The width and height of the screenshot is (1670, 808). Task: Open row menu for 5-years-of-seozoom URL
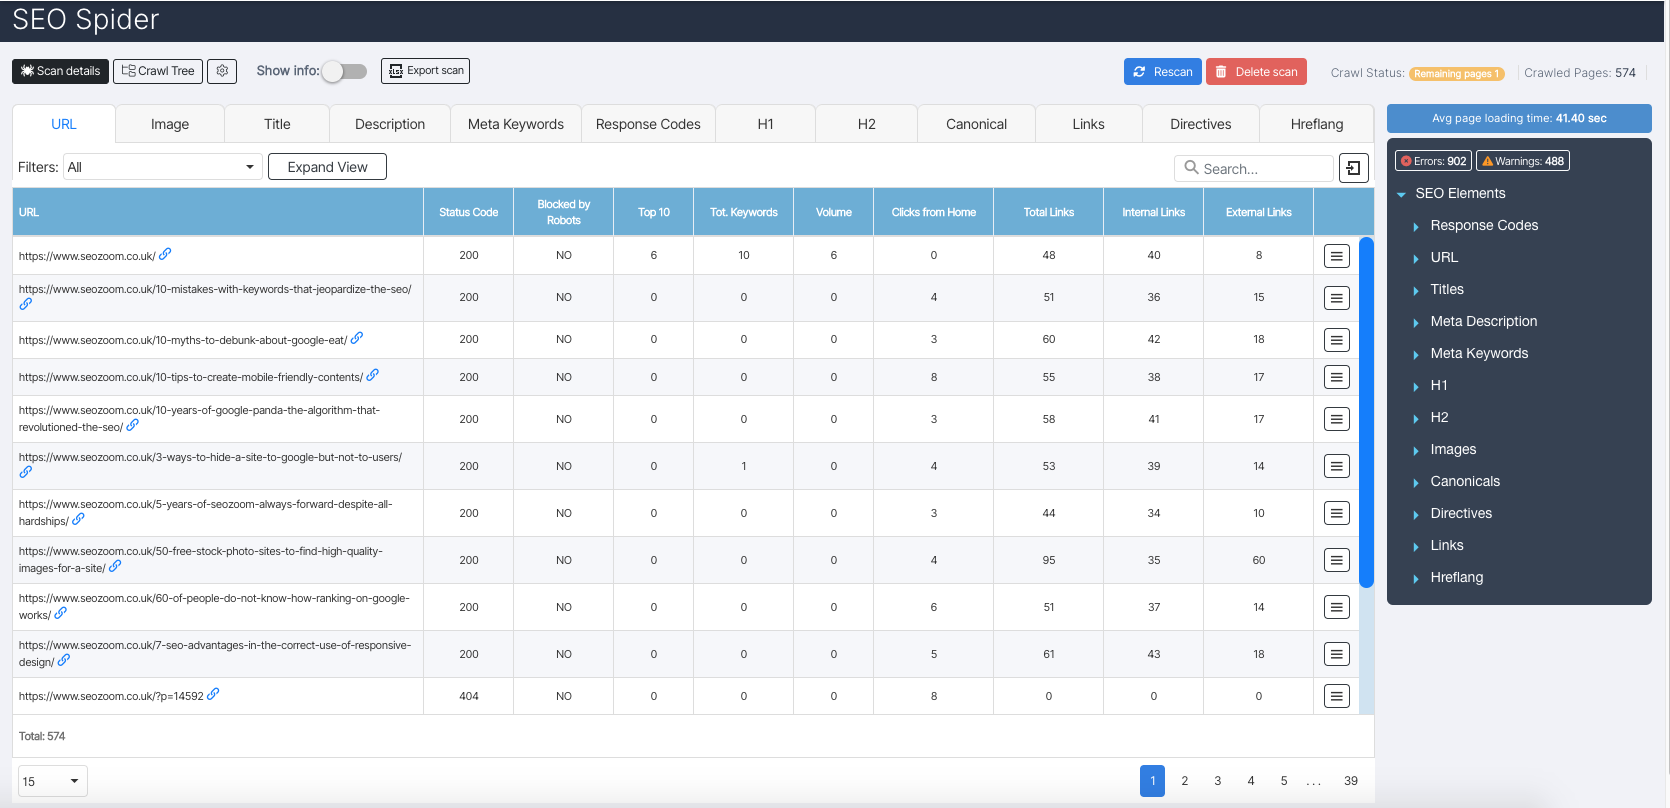1336,513
